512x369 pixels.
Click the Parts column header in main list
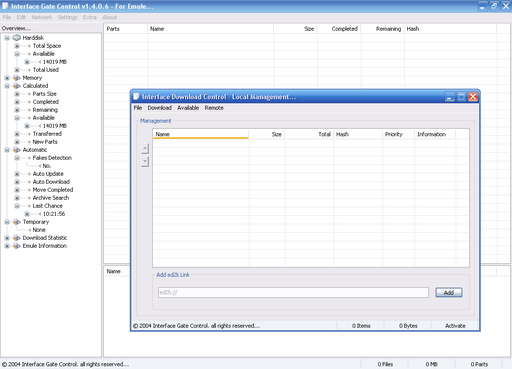tap(126, 29)
